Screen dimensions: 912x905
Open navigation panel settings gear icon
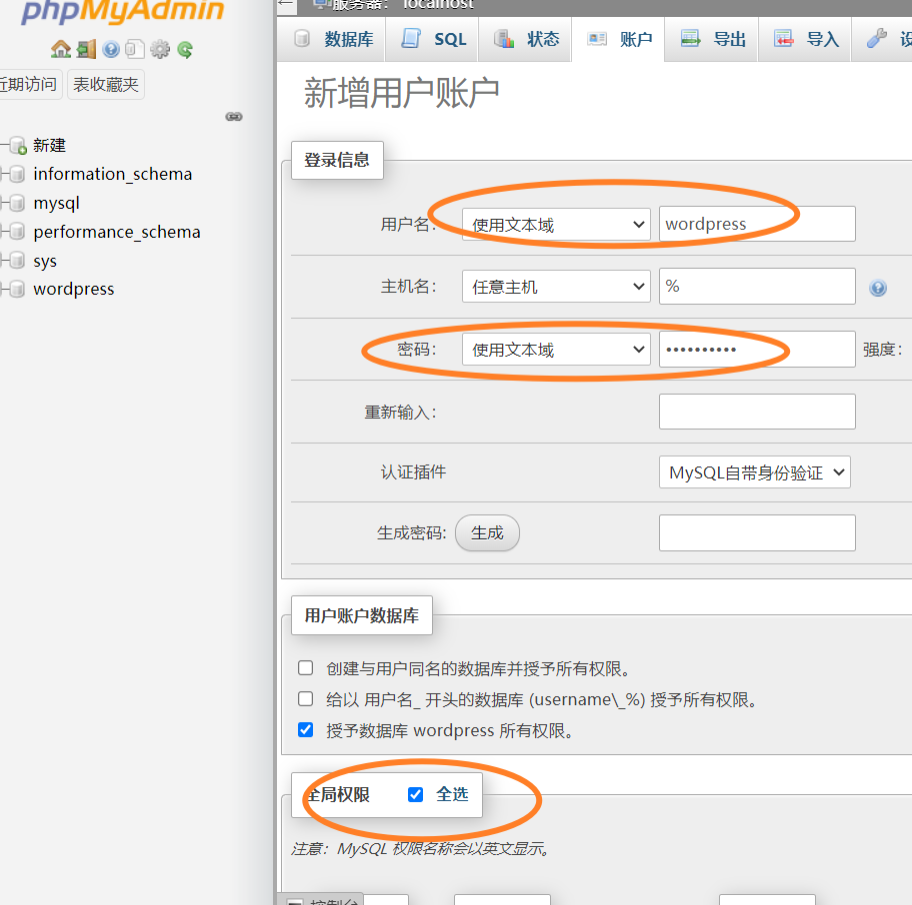click(x=160, y=49)
